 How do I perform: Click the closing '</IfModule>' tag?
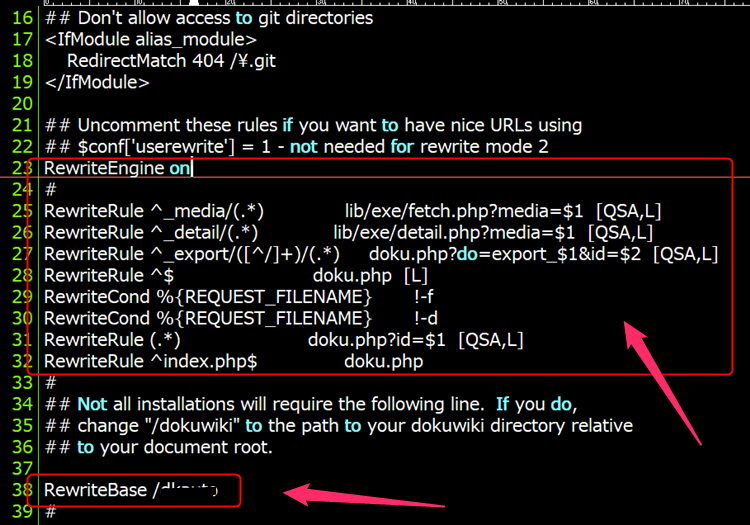(x=97, y=82)
